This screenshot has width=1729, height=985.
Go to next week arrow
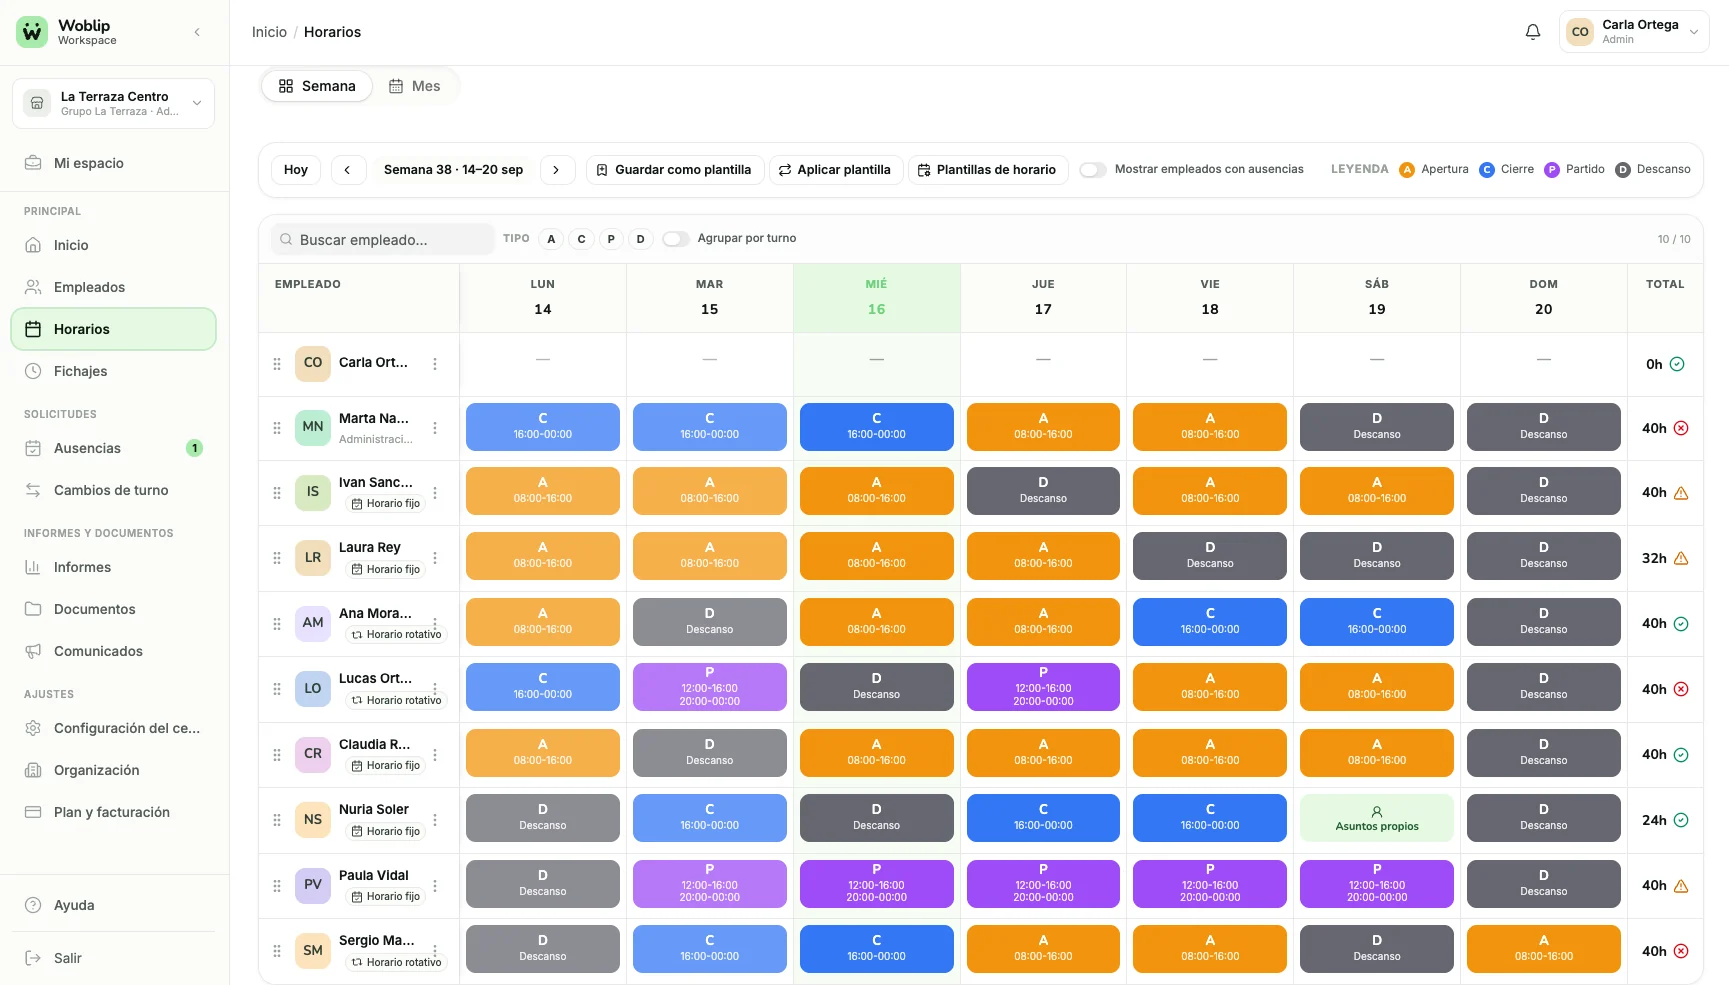[557, 170]
